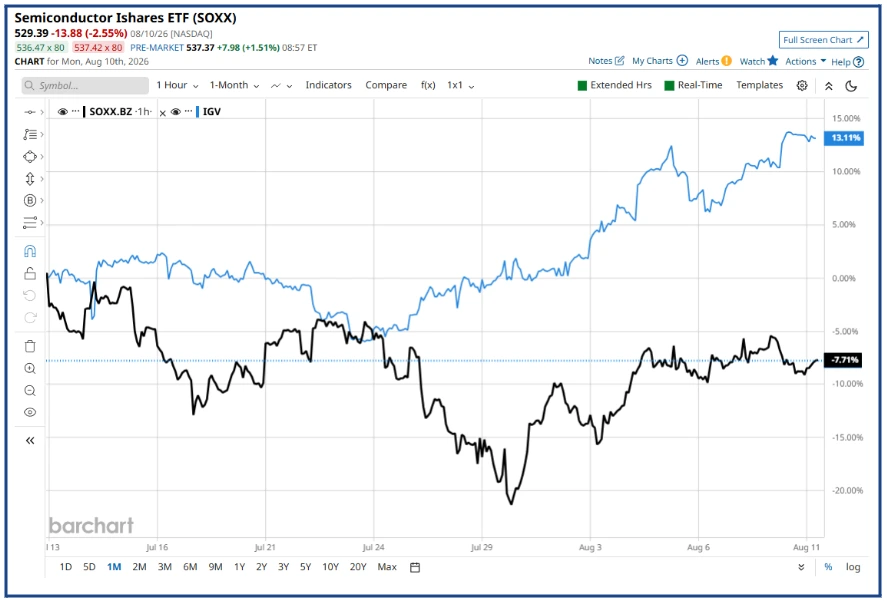The image size is (887, 601).
Task: Click the undo arrow icon
Action: [x=30, y=295]
